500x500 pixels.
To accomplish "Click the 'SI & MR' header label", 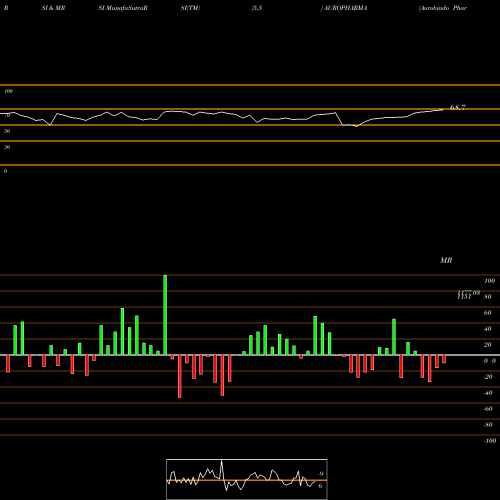I will [x=53, y=8].
